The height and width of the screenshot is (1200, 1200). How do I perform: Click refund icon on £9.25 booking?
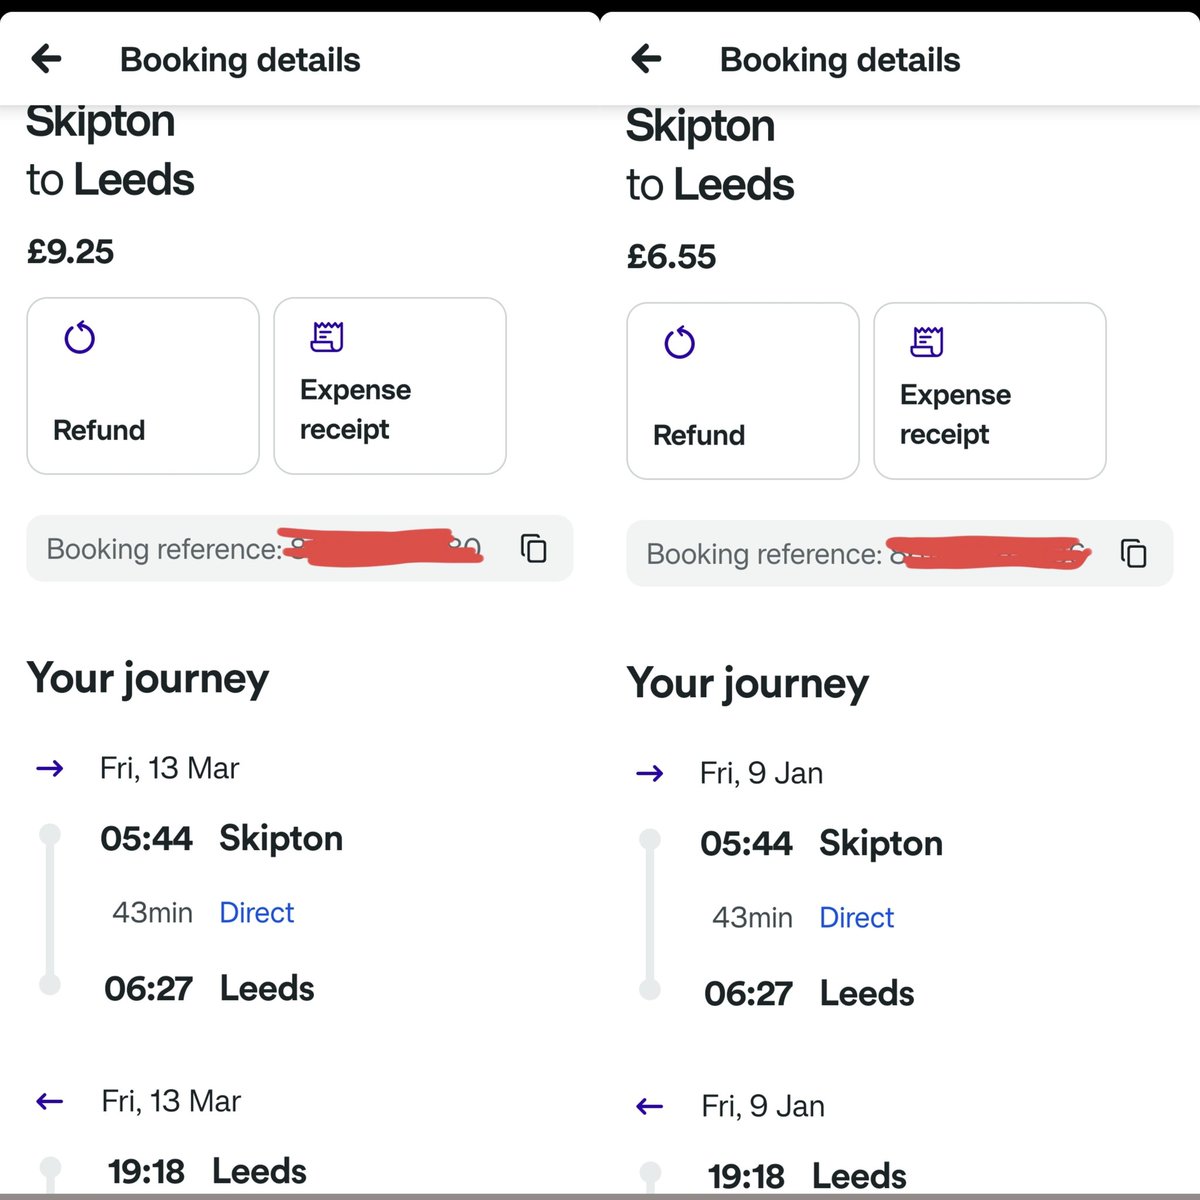point(80,338)
